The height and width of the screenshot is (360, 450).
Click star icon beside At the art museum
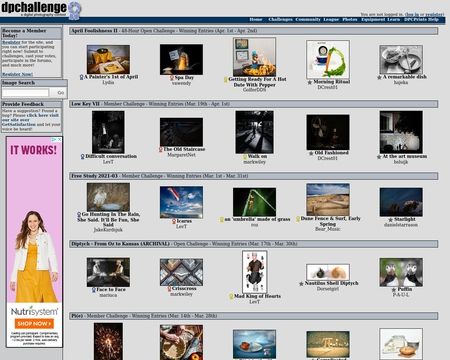(379, 156)
